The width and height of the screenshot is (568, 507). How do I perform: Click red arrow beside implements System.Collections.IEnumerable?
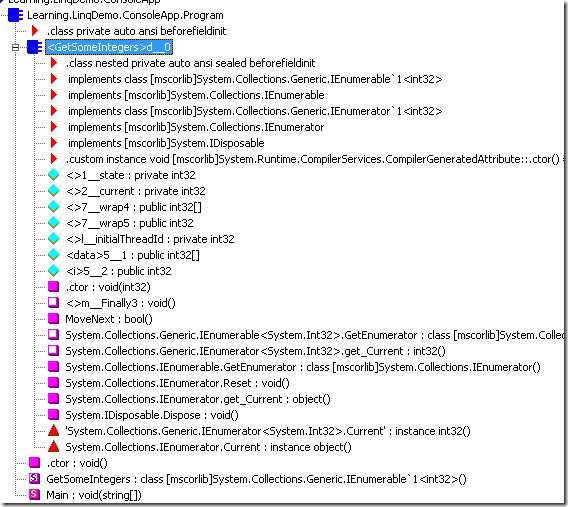click(x=54, y=95)
